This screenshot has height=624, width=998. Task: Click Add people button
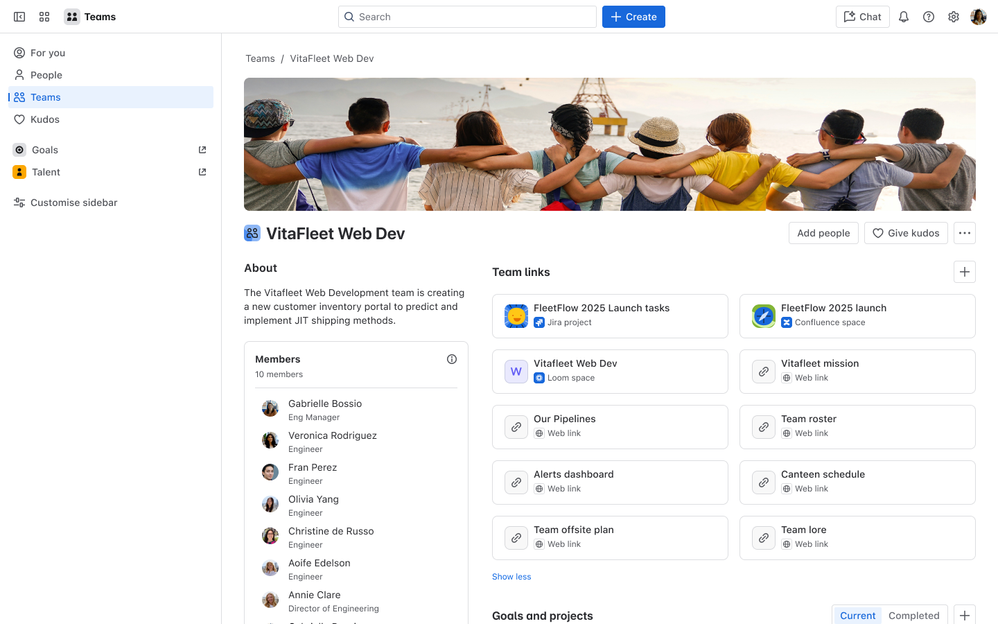(824, 233)
